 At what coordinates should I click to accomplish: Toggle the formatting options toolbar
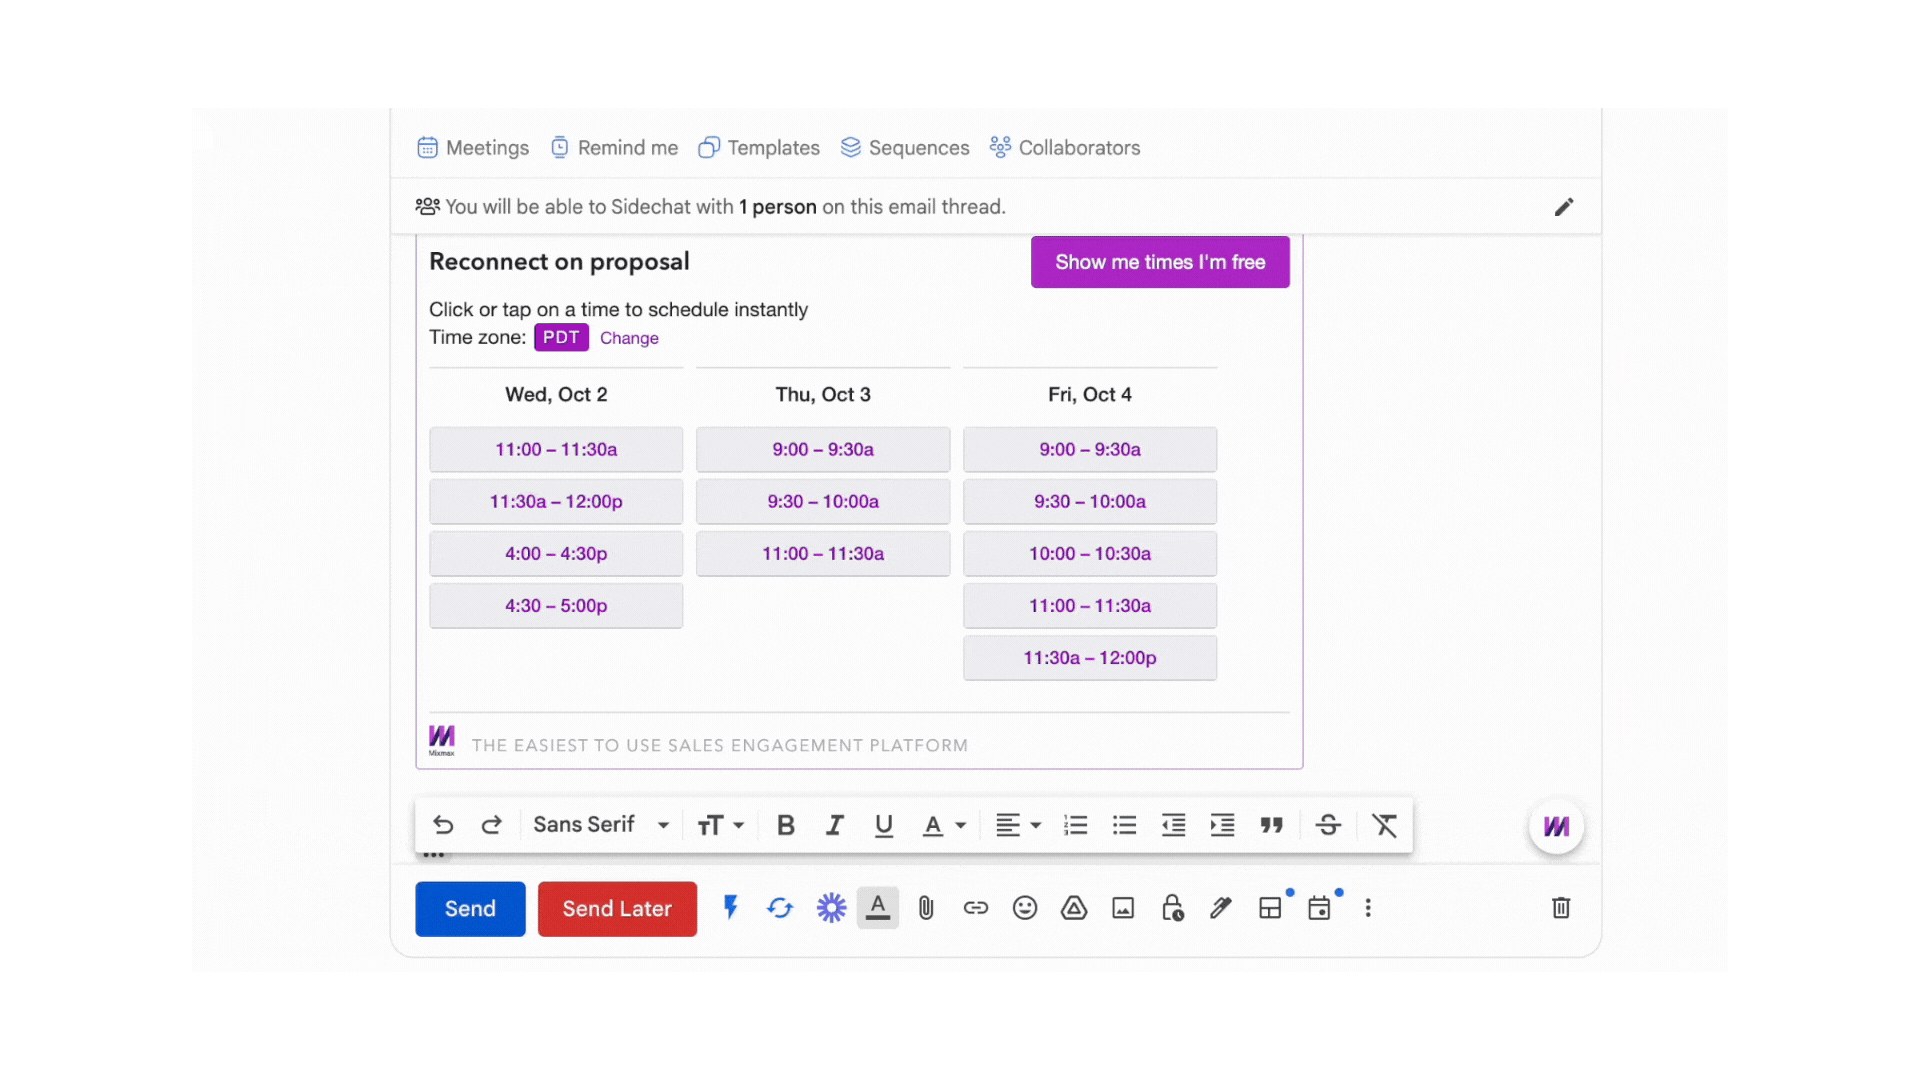(x=878, y=907)
